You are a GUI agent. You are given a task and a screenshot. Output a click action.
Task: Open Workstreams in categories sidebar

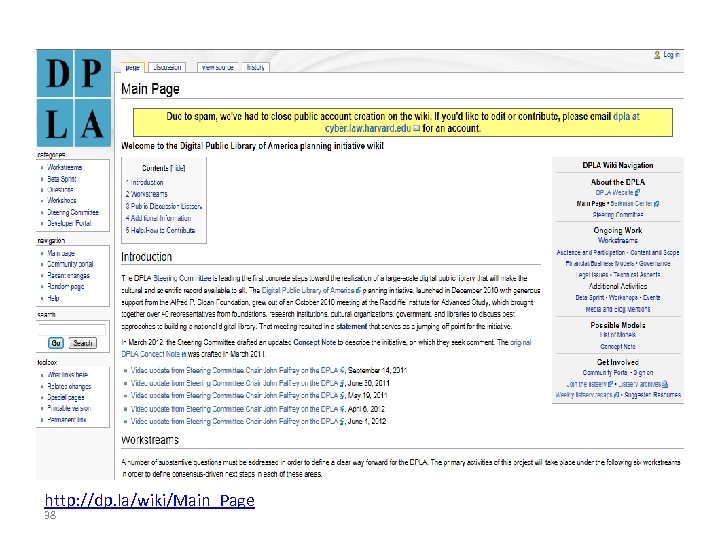pos(65,168)
